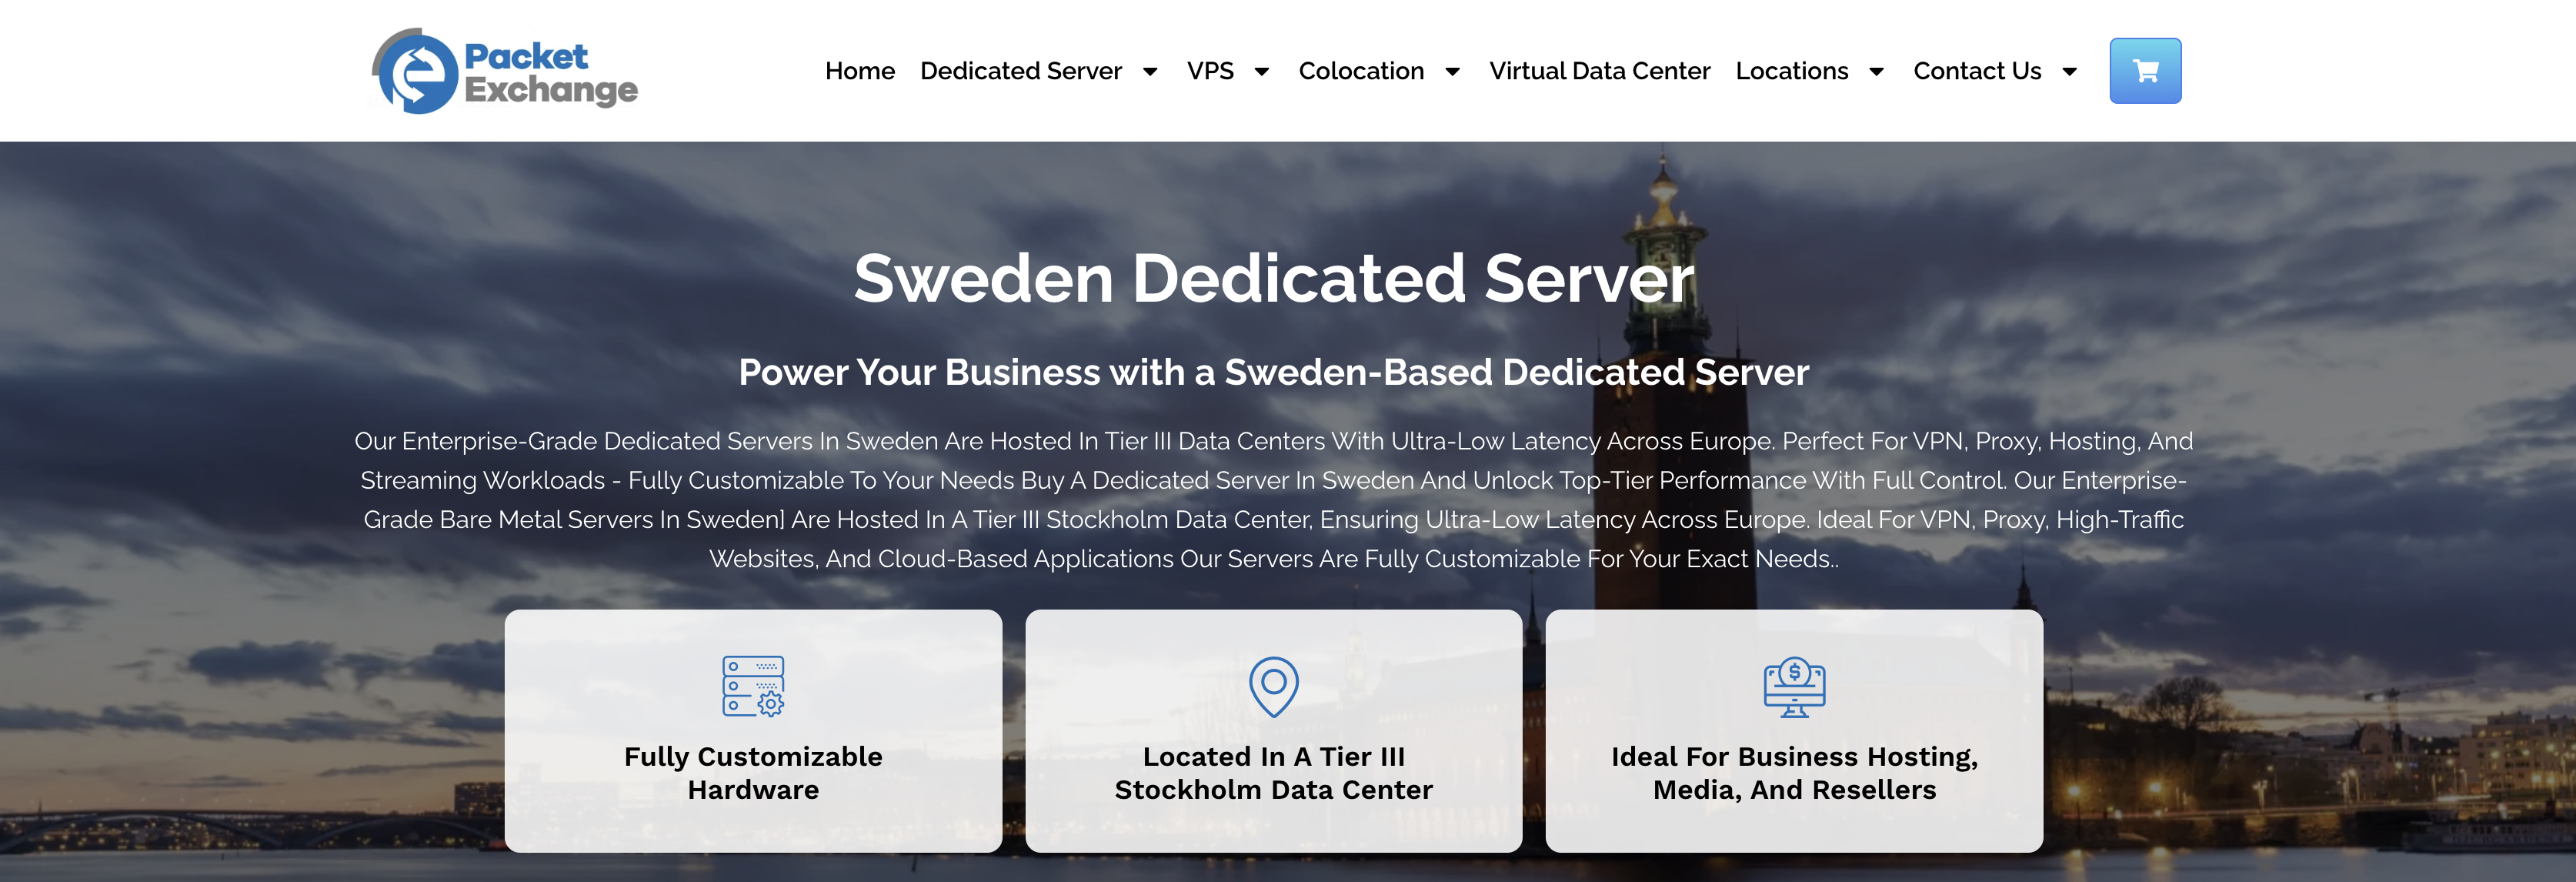Expand the VPS dropdown arrow
Viewport: 2576px width, 882px height.
(1262, 72)
